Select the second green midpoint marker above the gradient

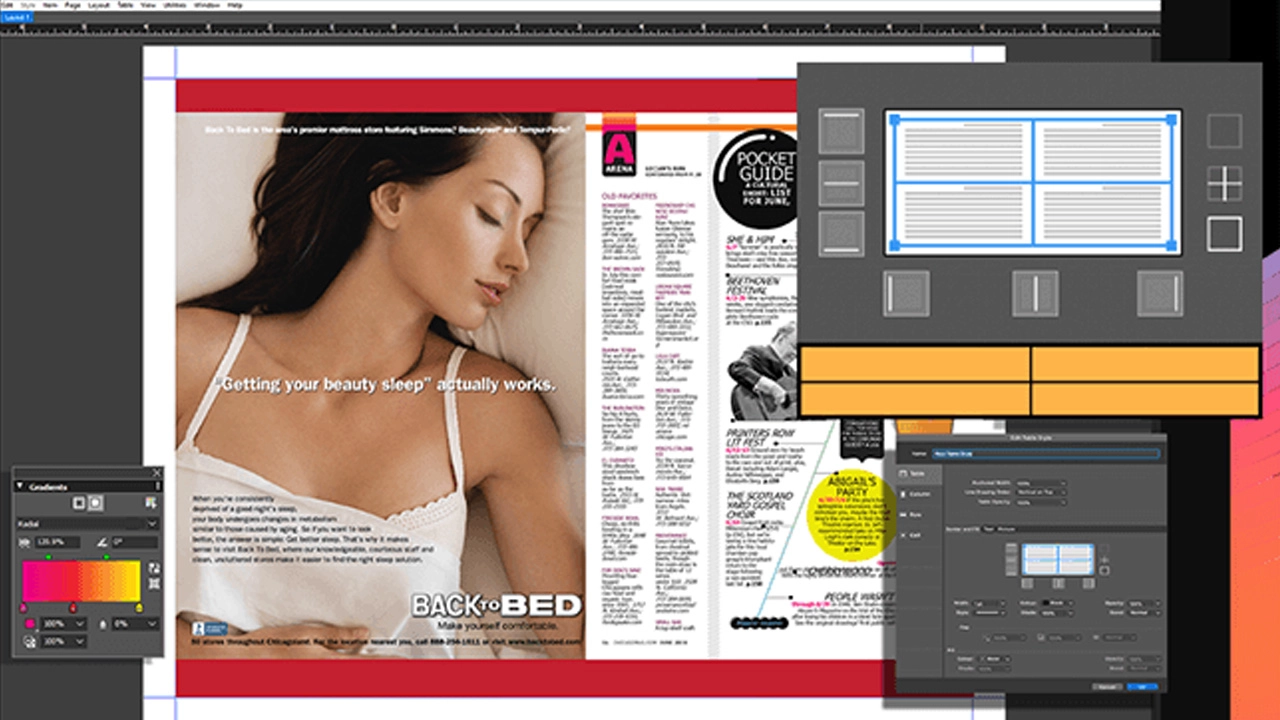coord(106,557)
